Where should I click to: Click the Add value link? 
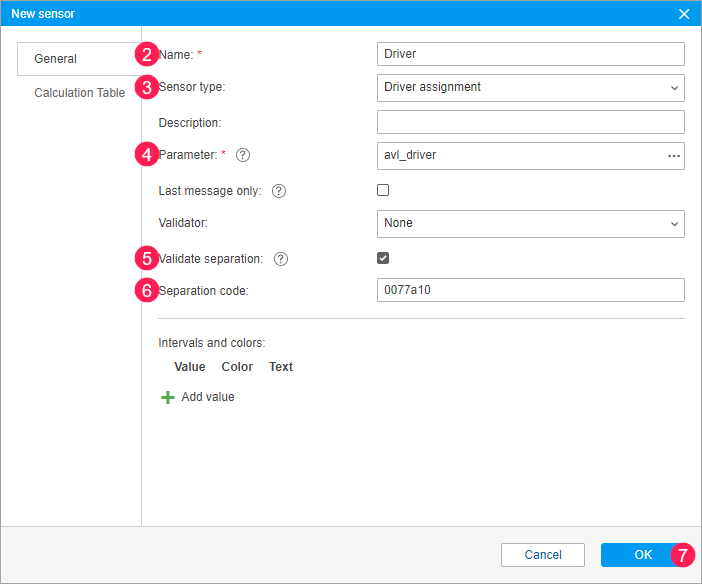coord(208,397)
